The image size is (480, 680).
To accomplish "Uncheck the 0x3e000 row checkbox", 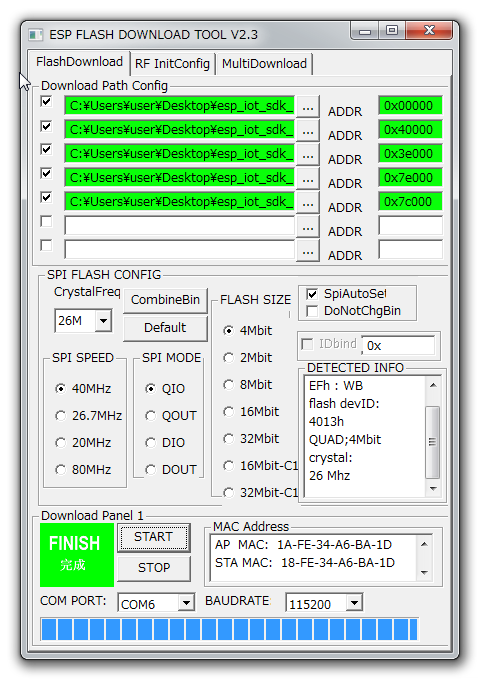I will point(46,150).
